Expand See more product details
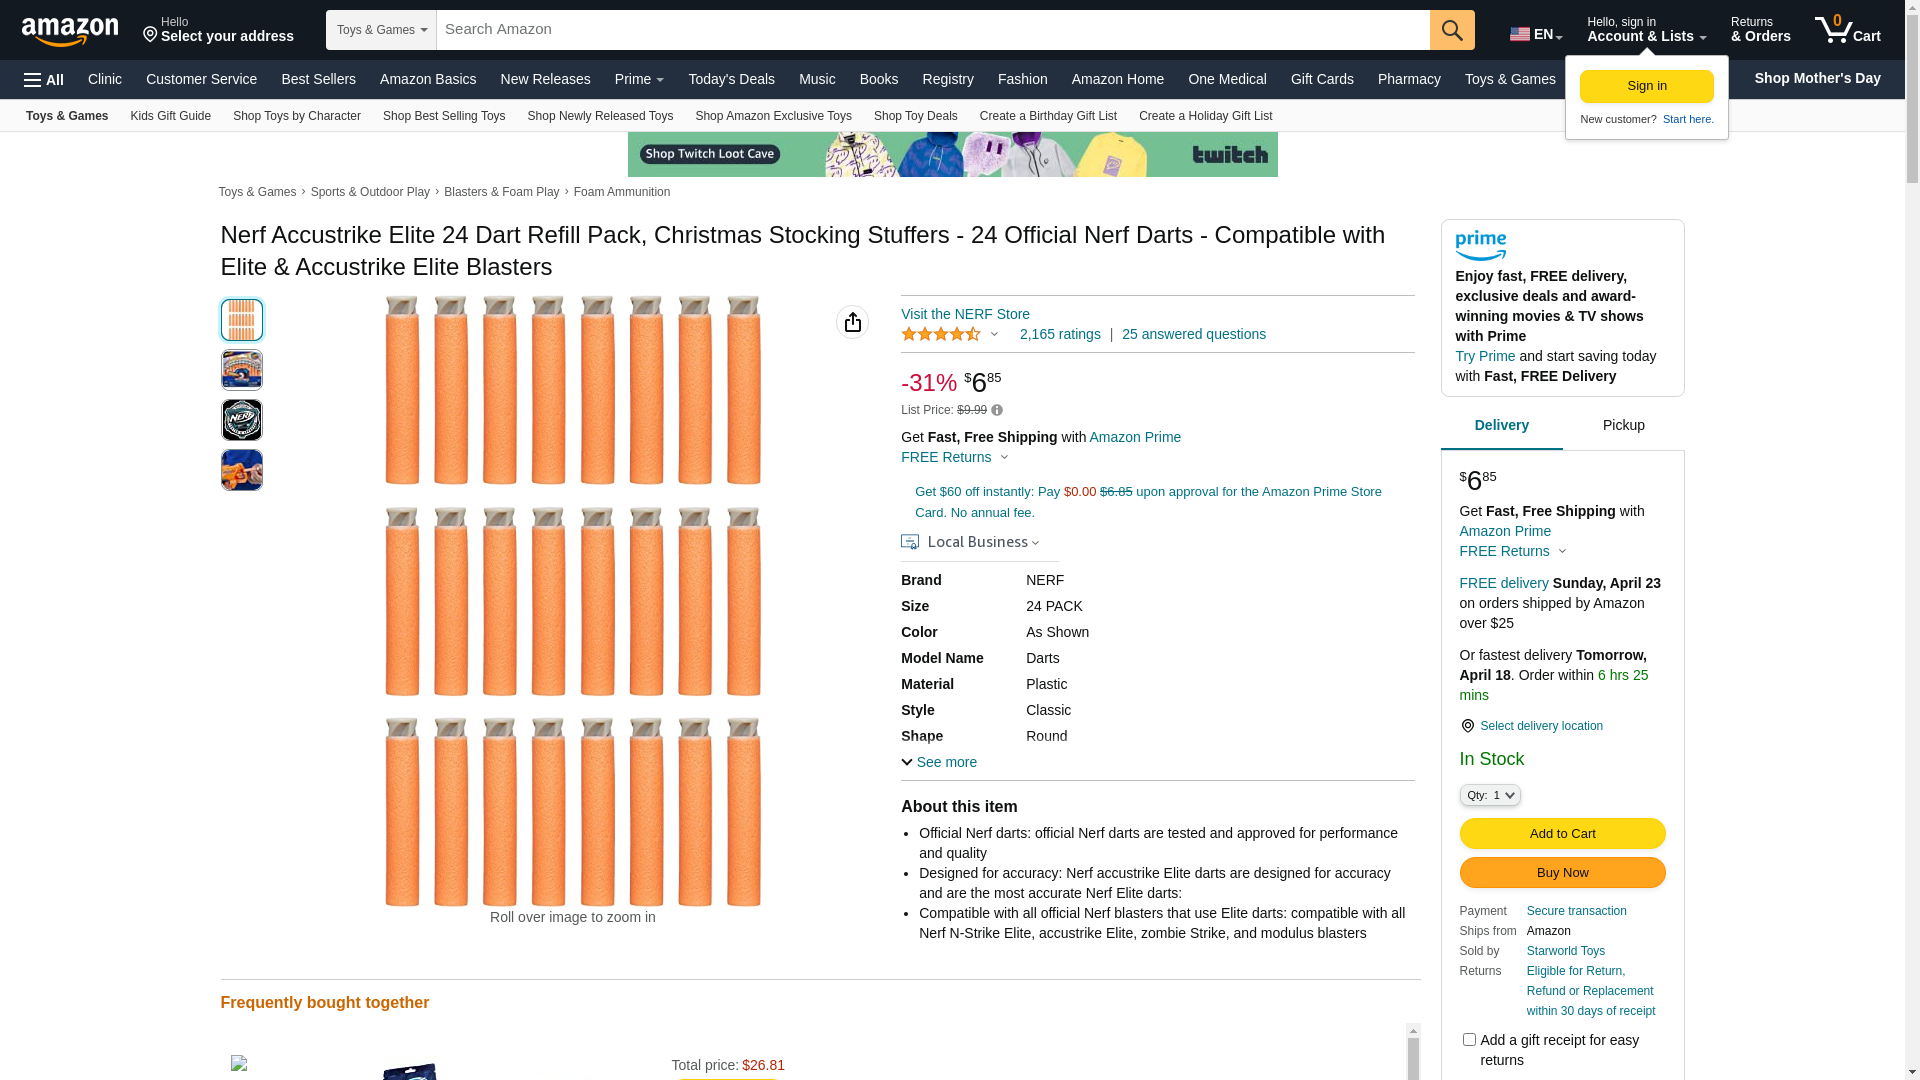1920x1080 pixels. (x=939, y=762)
